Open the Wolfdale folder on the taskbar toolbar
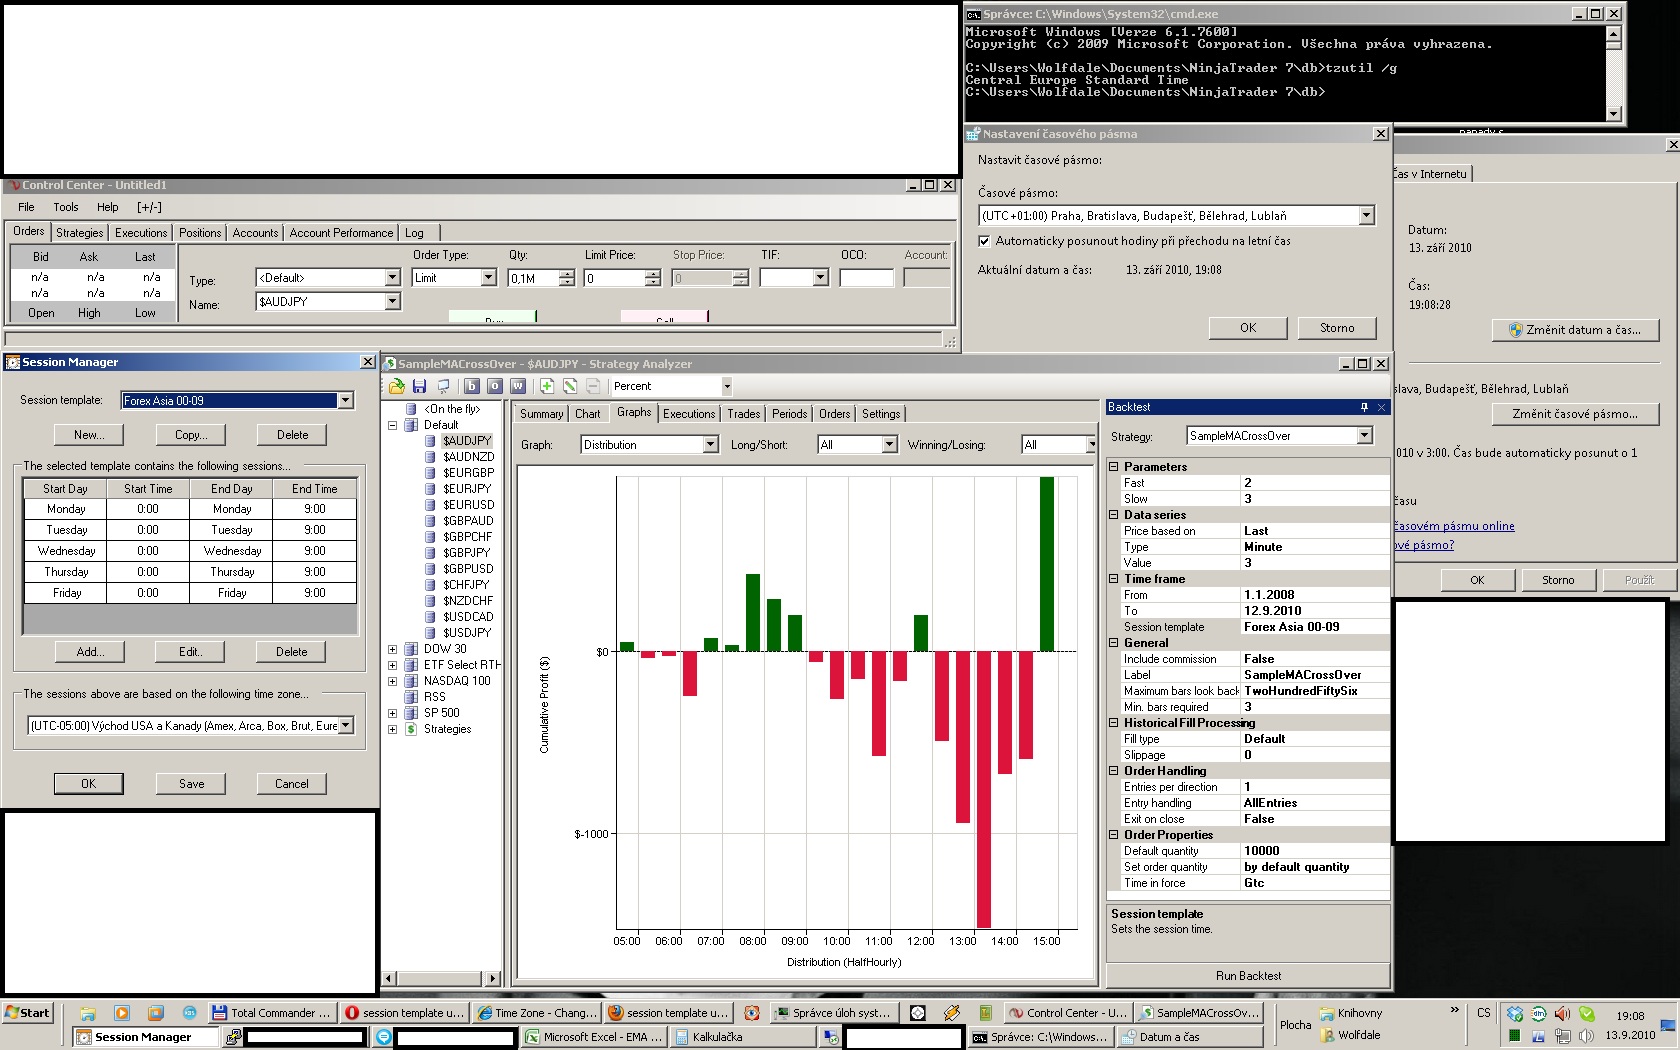This screenshot has width=1680, height=1050. [1350, 1036]
